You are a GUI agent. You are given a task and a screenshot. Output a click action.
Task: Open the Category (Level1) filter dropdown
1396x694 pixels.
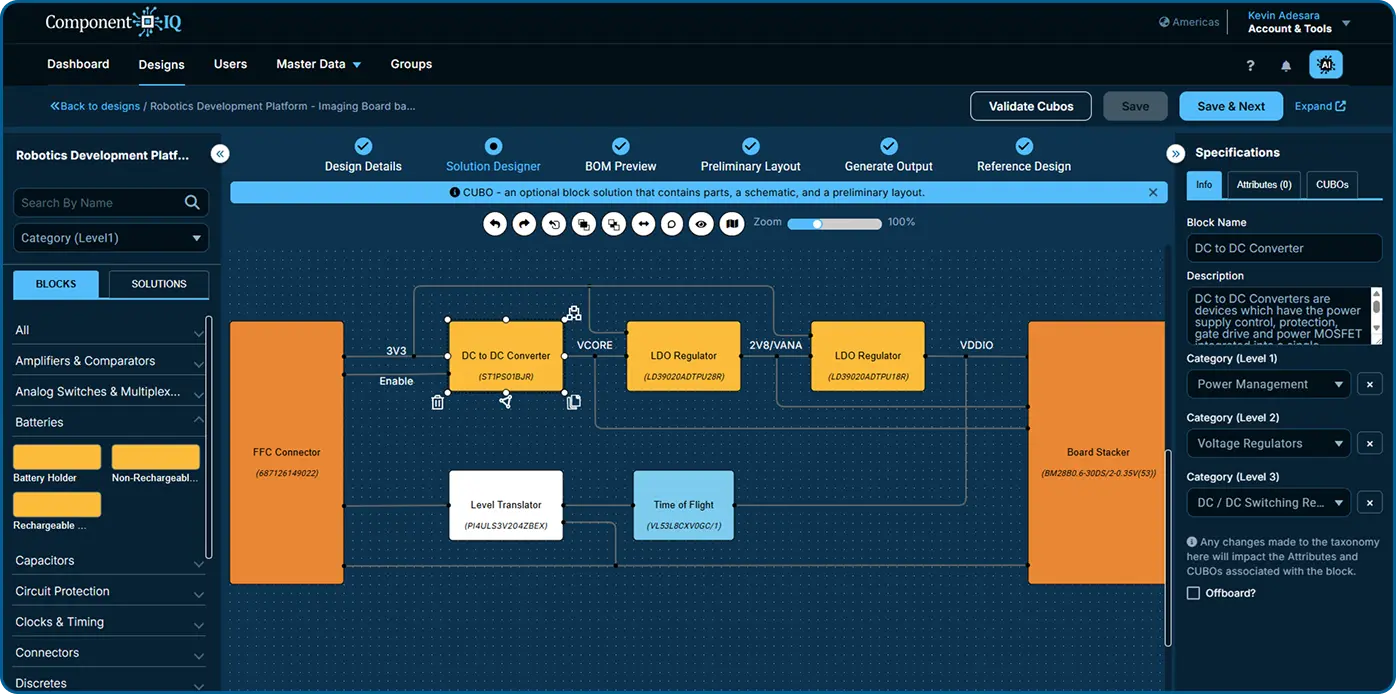tap(111, 238)
